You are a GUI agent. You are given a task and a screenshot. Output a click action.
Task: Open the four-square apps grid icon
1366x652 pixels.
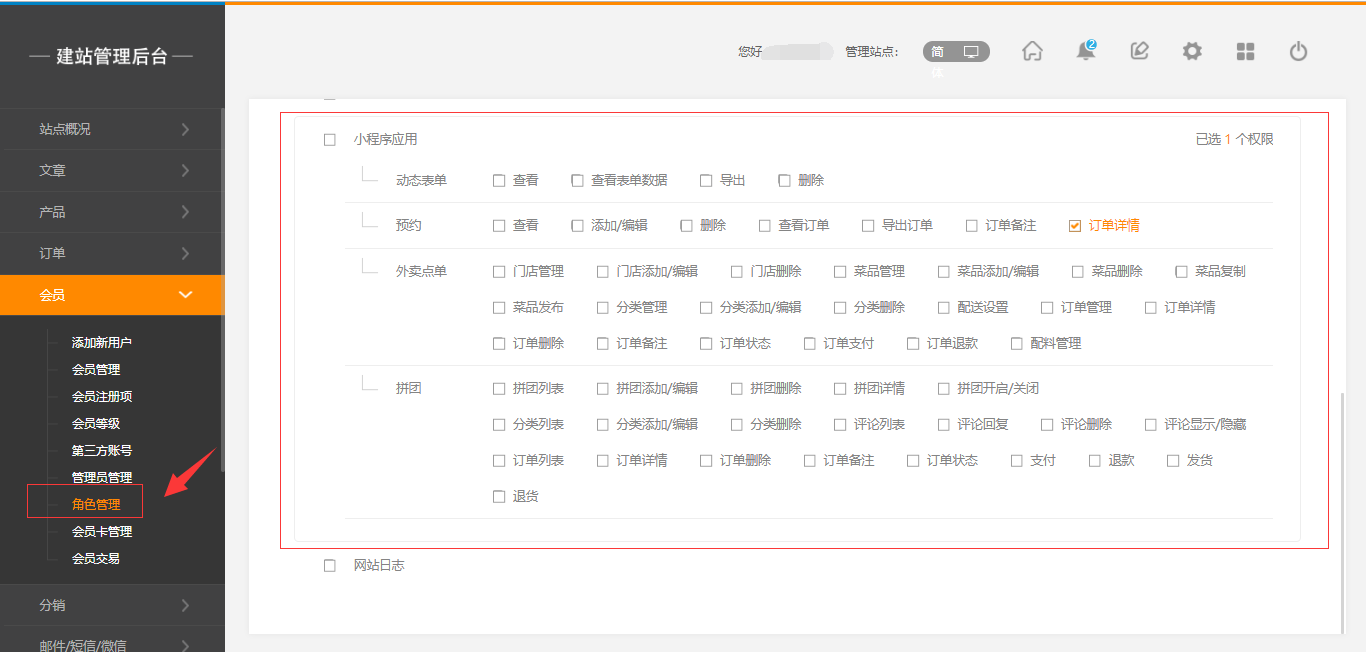coord(1245,51)
